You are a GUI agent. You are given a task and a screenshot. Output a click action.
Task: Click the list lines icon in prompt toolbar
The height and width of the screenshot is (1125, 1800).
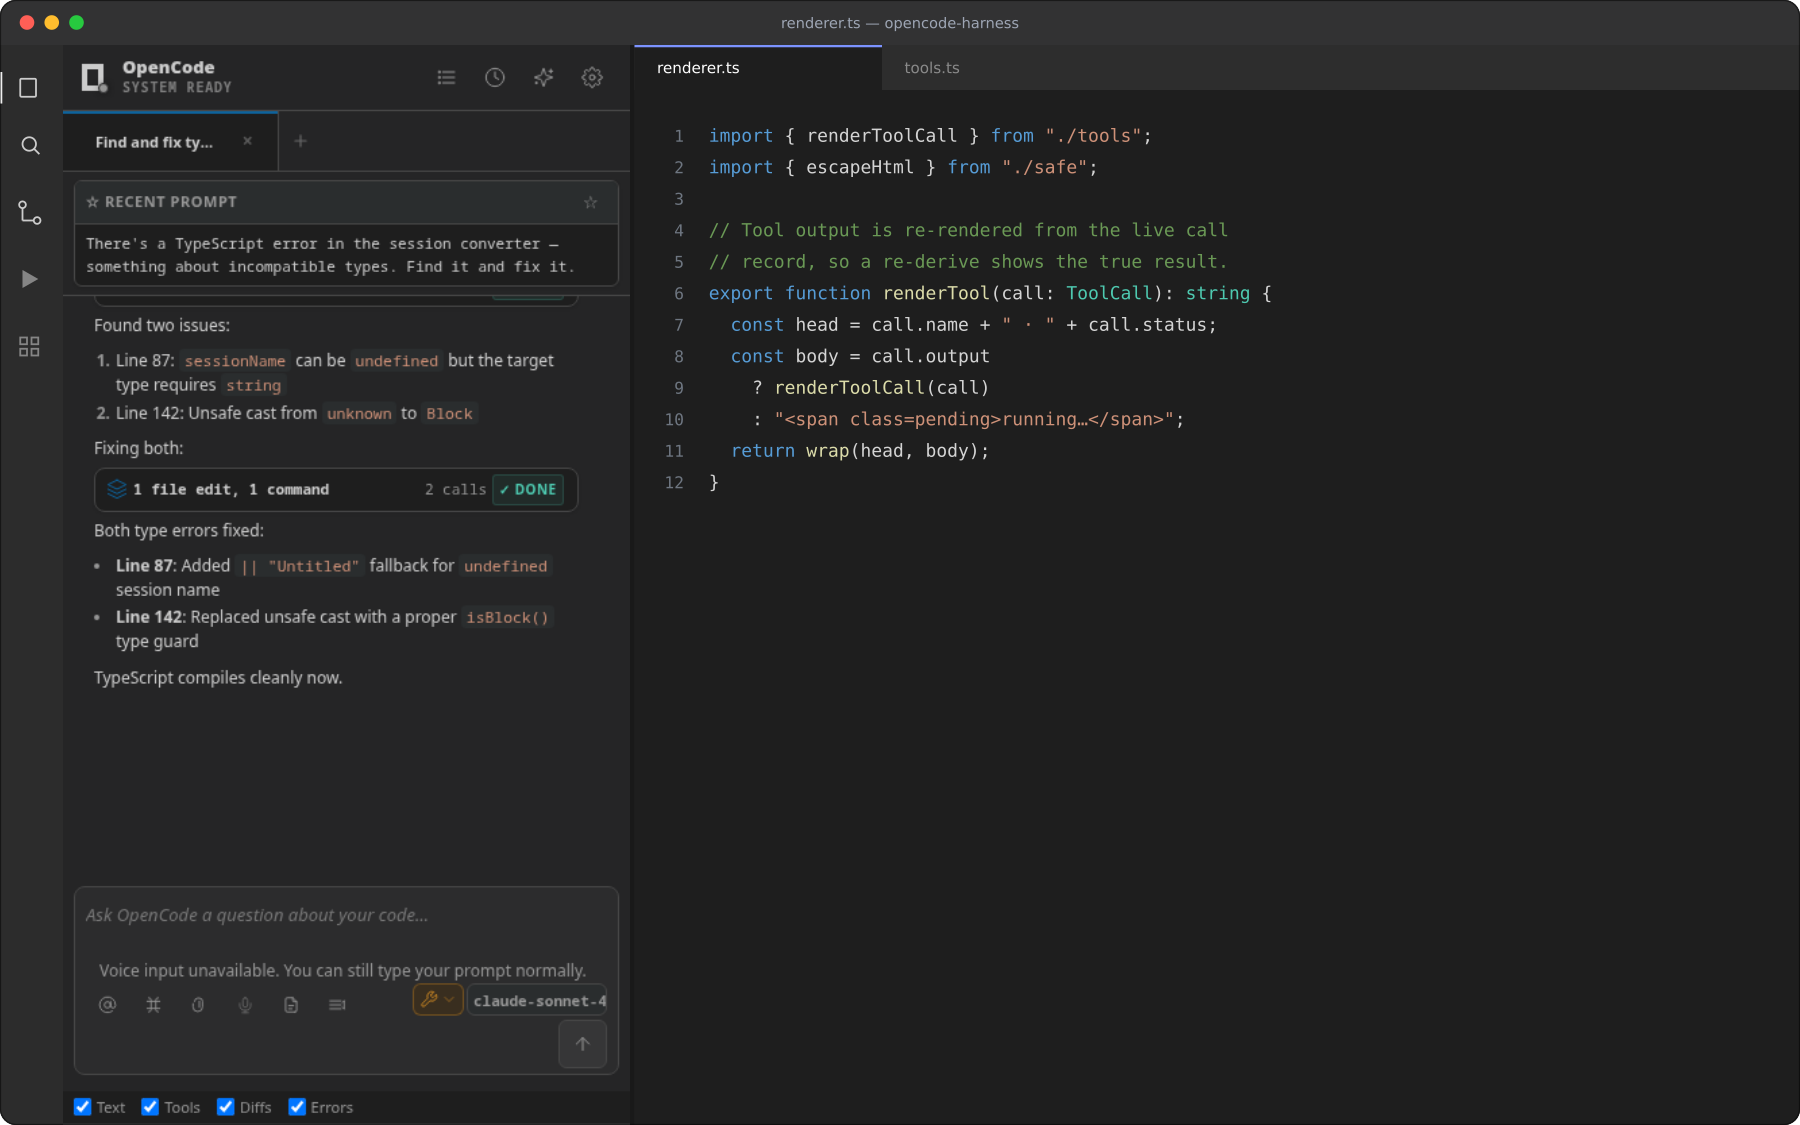[x=337, y=1005]
